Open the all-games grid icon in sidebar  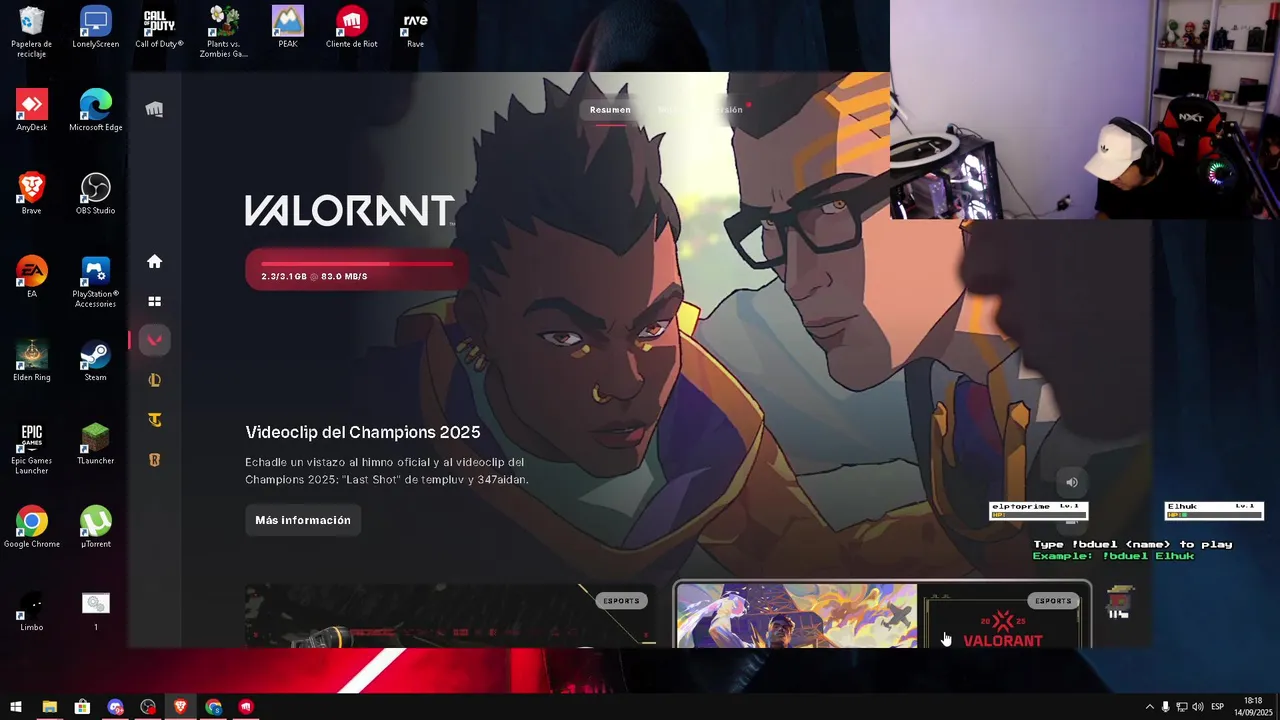tap(154, 301)
